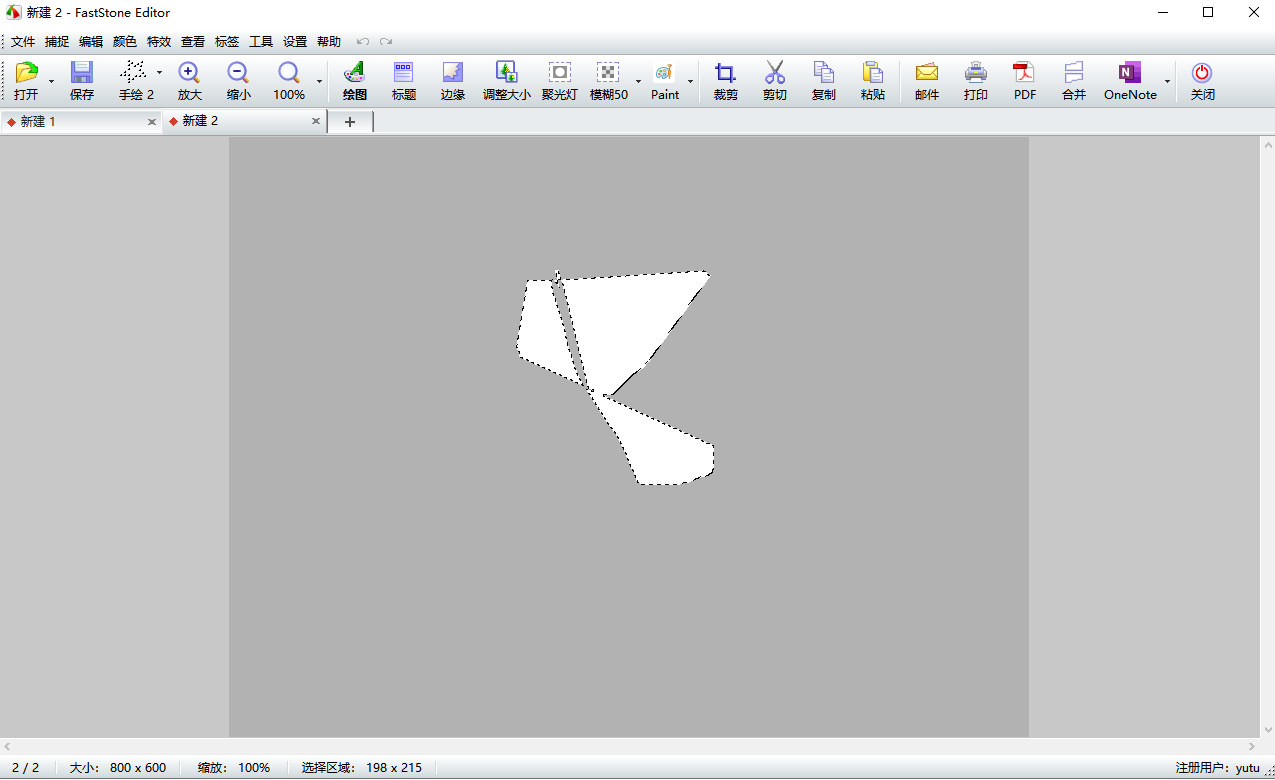Image resolution: width=1275 pixels, height=780 pixels.
Task: Apply the Edge (边缘) effect icon
Action: tap(453, 74)
